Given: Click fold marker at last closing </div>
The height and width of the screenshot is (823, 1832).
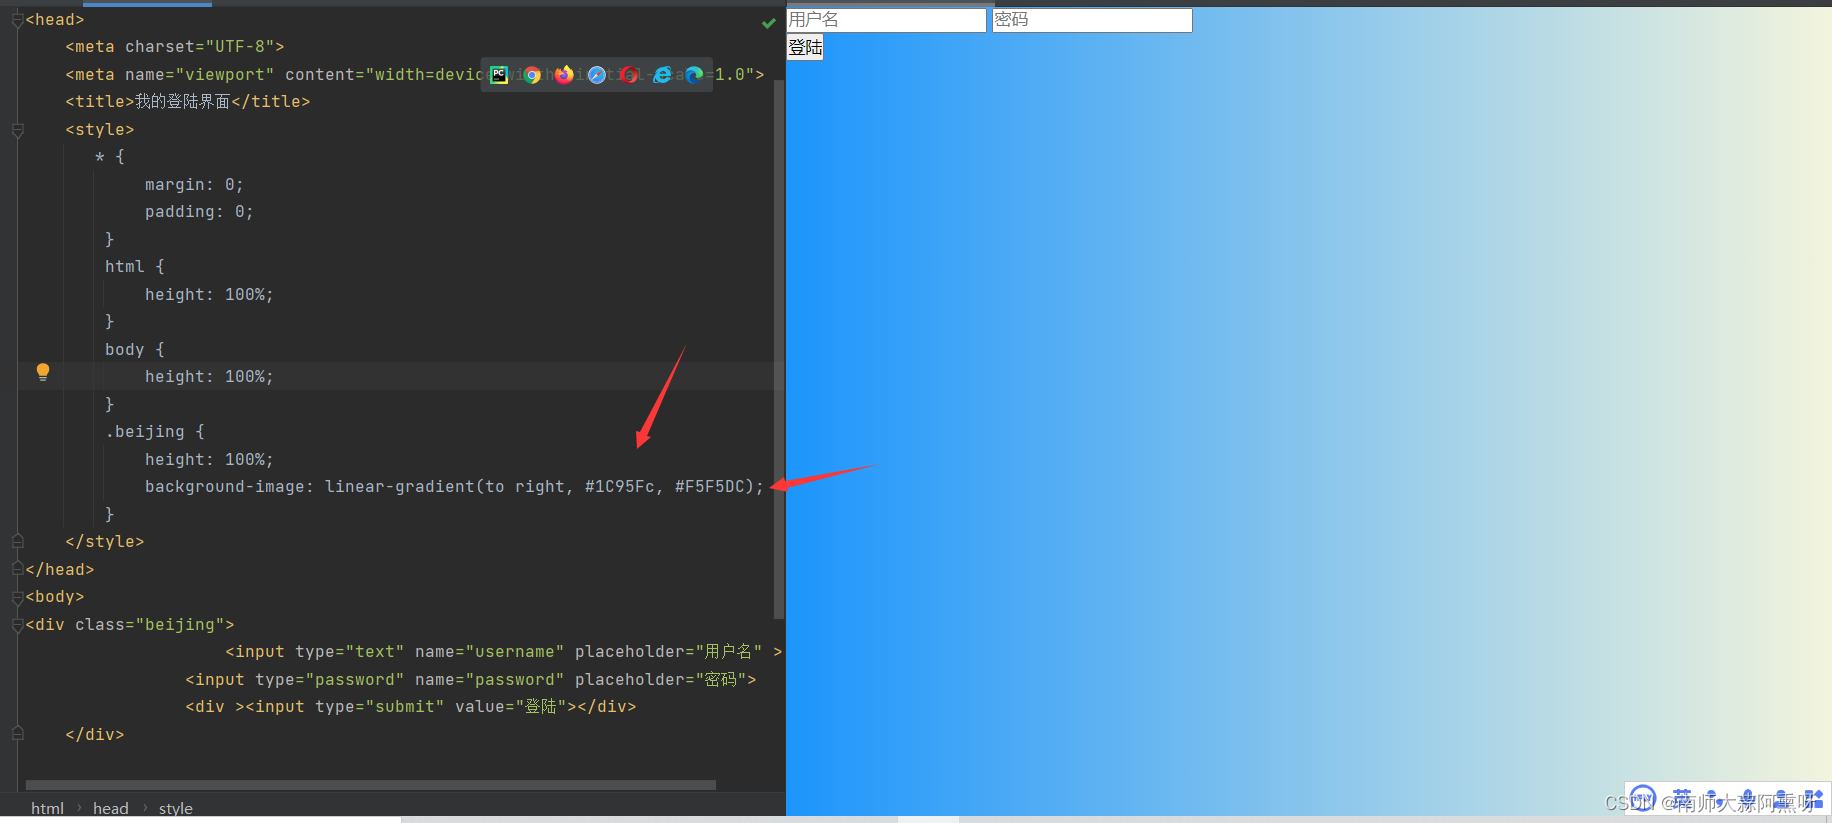Looking at the screenshot, I should 17,734.
